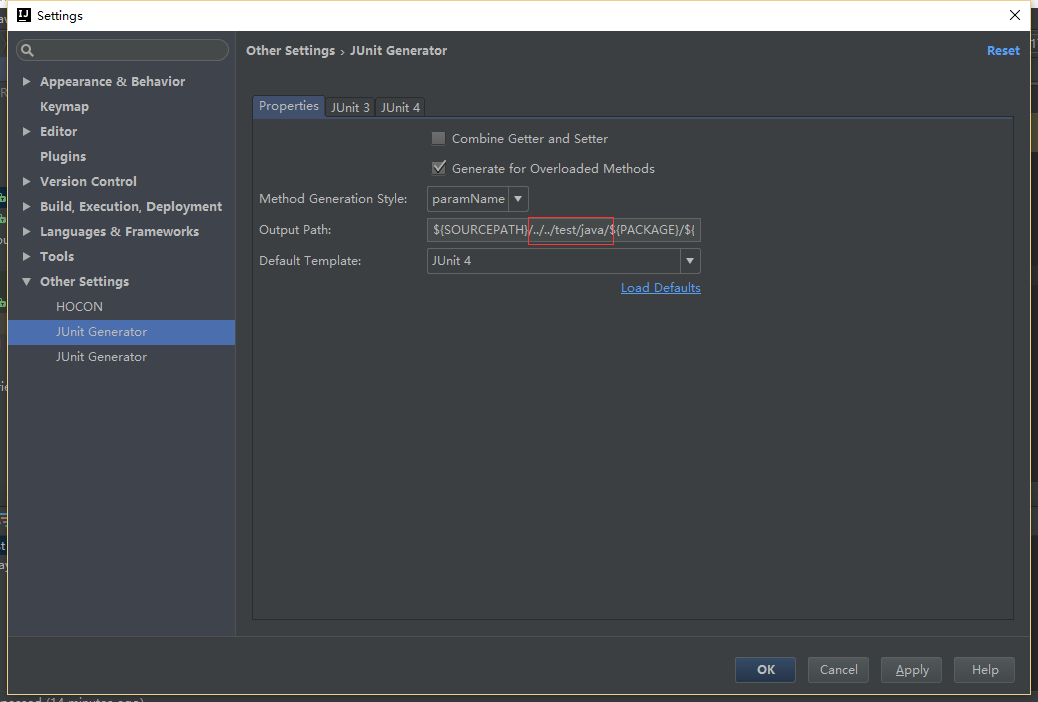Select the highlighted JUnit Generator entry
The height and width of the screenshot is (702, 1038).
coord(122,332)
